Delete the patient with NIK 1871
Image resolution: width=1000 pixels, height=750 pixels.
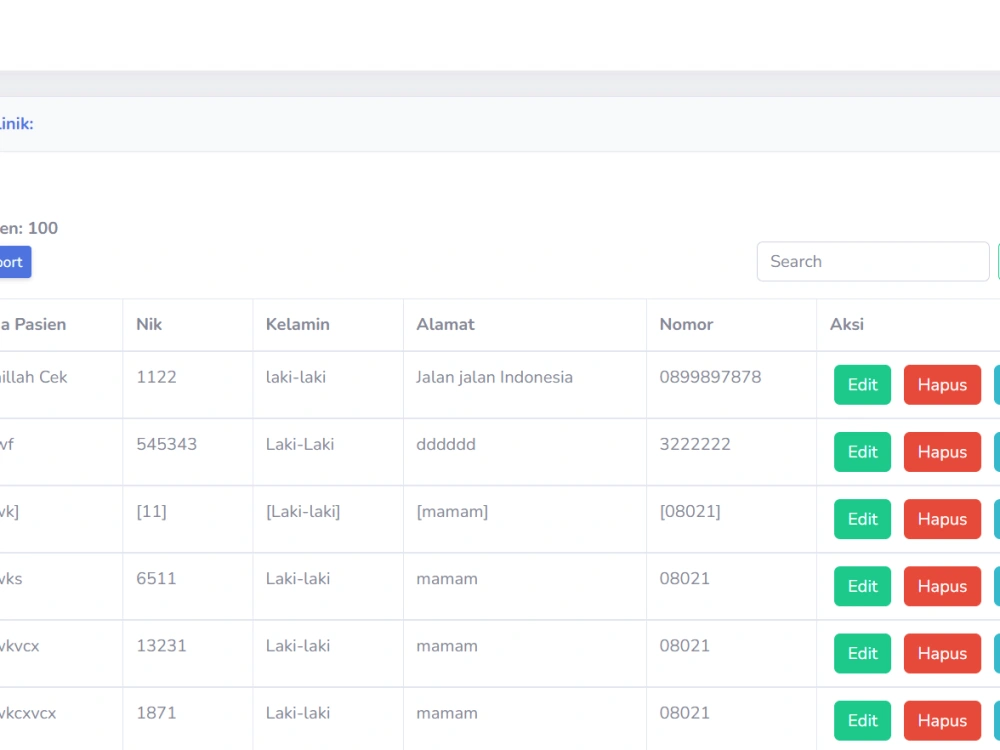942,721
